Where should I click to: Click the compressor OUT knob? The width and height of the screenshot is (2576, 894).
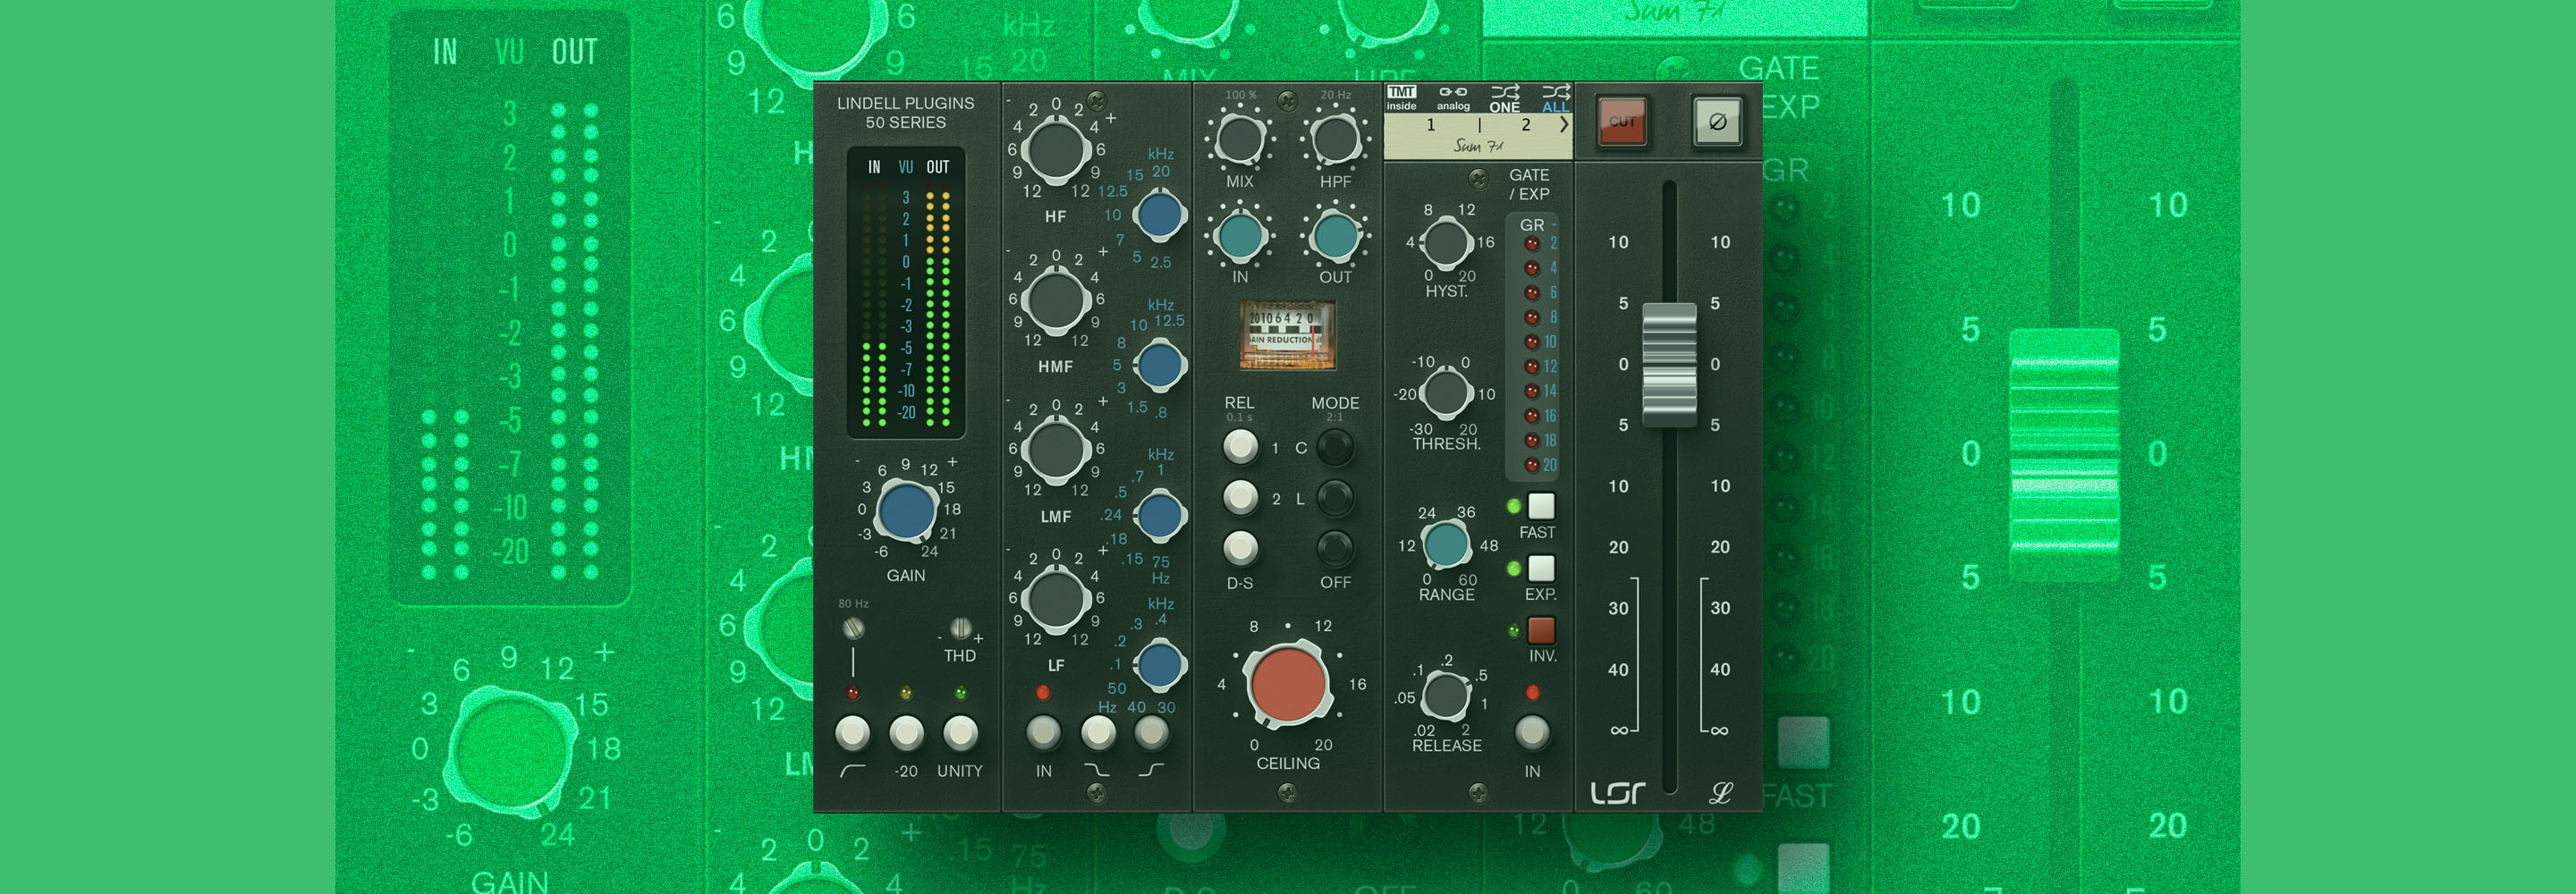1335,236
